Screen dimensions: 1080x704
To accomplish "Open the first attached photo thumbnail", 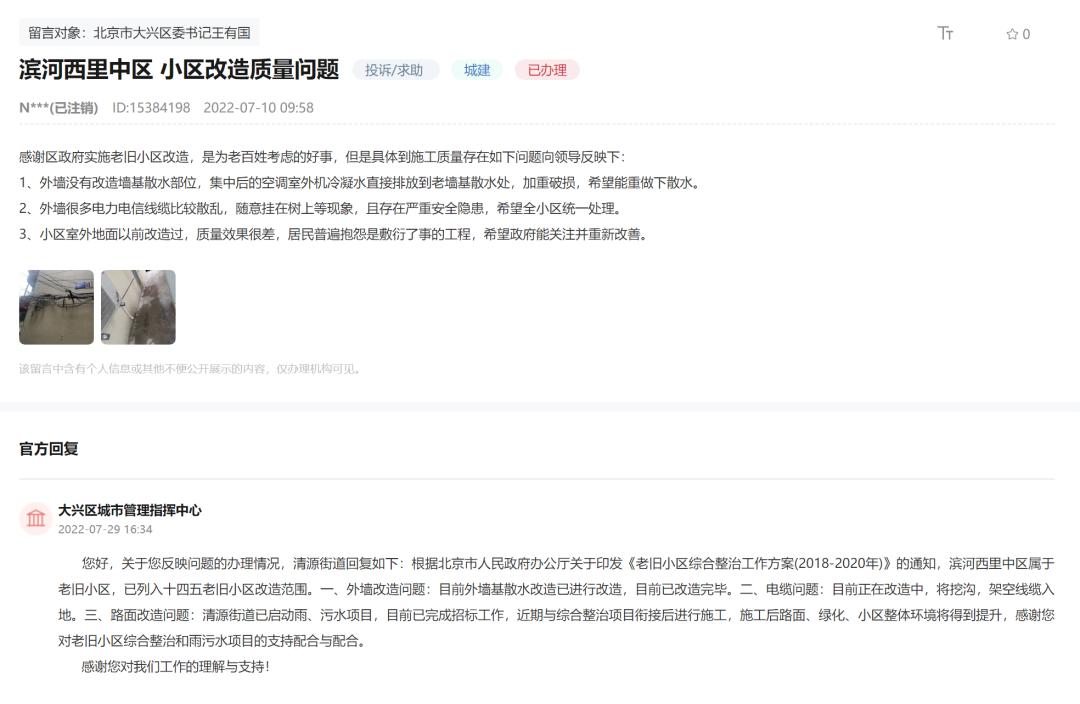I will pos(55,307).
